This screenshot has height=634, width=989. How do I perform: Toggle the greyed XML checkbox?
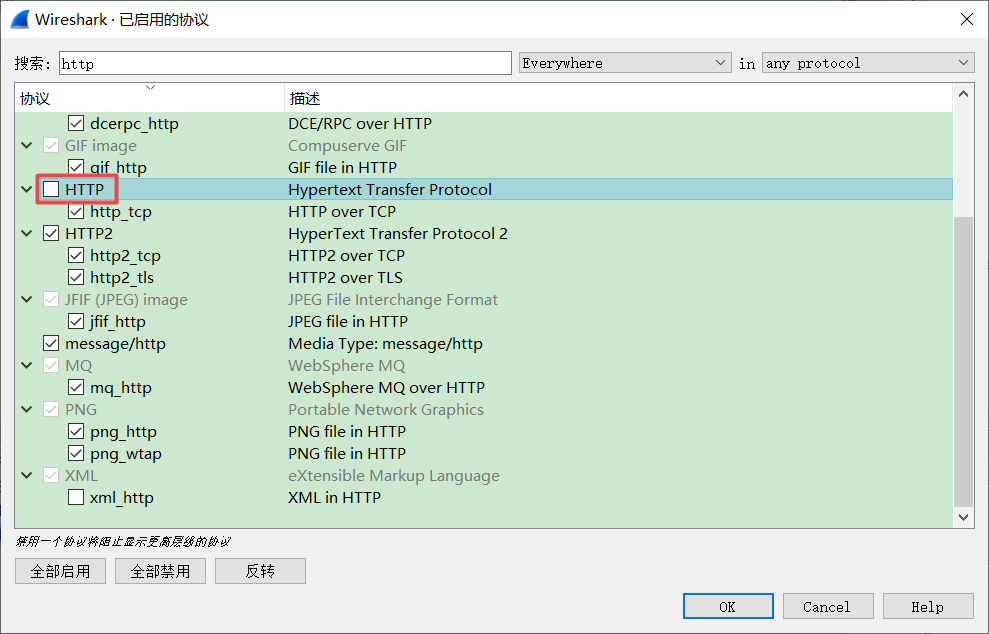point(51,476)
